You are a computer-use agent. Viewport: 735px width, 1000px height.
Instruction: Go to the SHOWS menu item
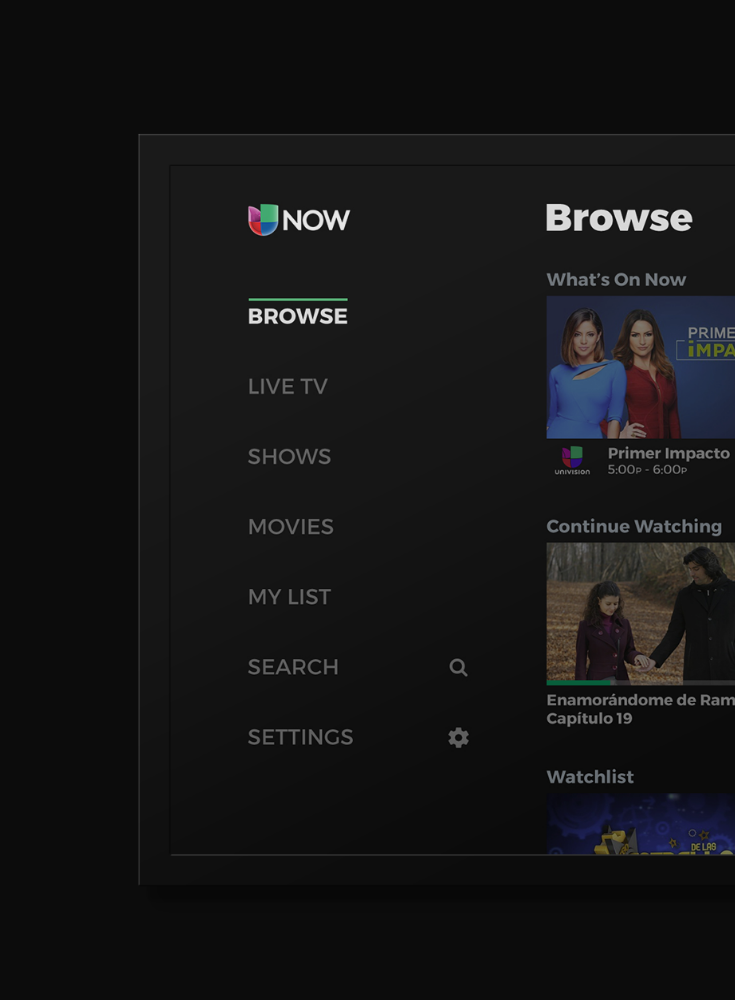(x=289, y=457)
